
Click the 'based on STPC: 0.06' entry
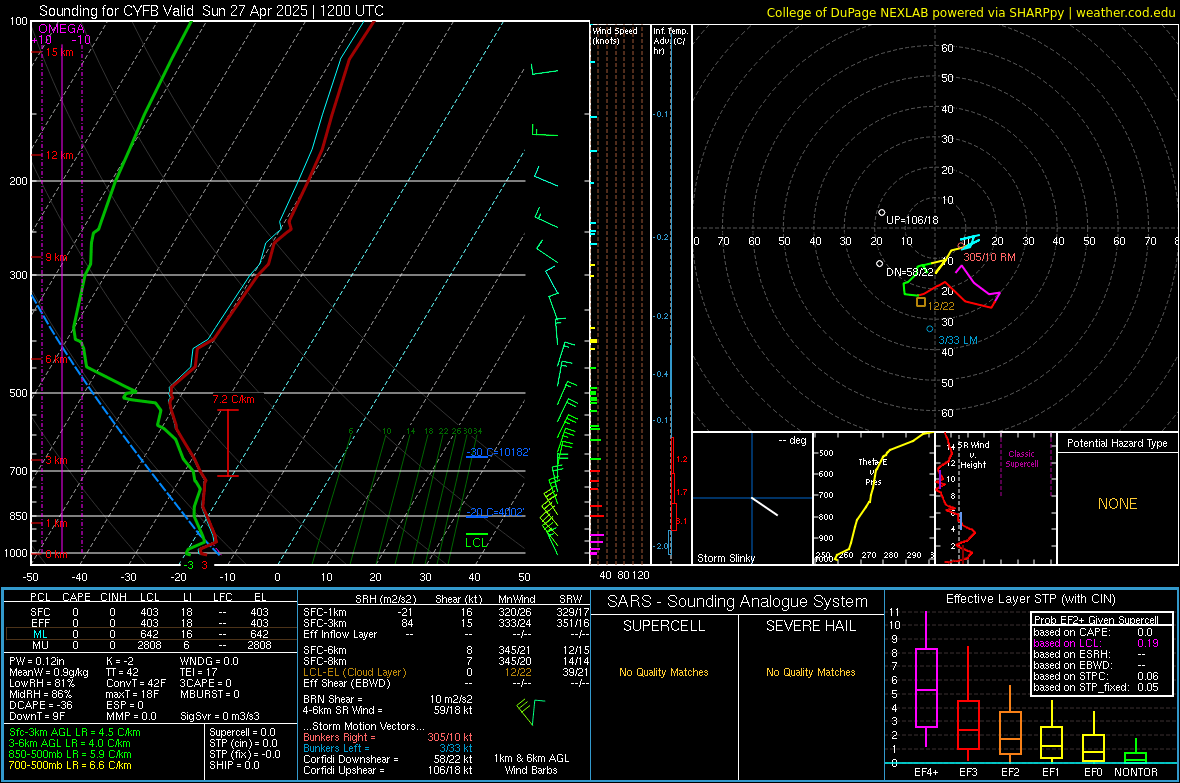pos(1096,676)
